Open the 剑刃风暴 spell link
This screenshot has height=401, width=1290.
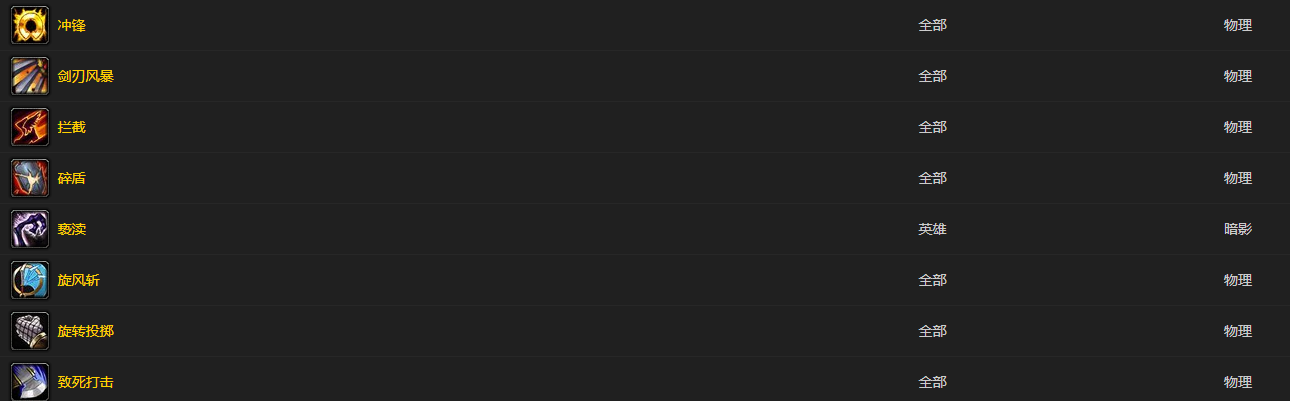click(x=86, y=76)
